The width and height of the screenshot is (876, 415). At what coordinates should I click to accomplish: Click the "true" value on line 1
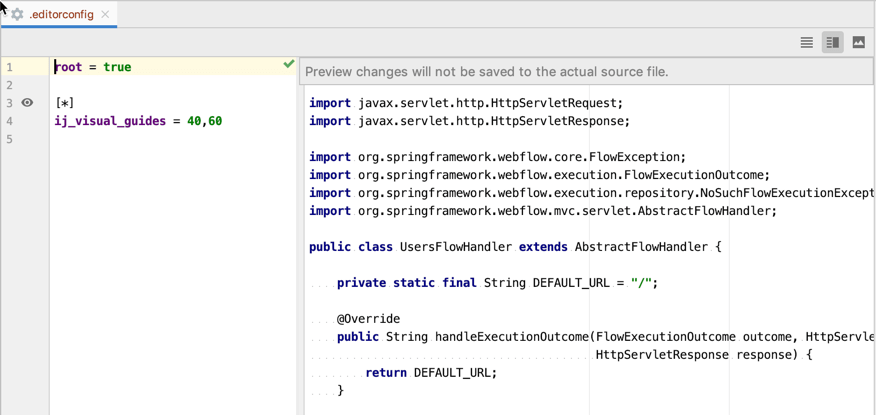(117, 67)
